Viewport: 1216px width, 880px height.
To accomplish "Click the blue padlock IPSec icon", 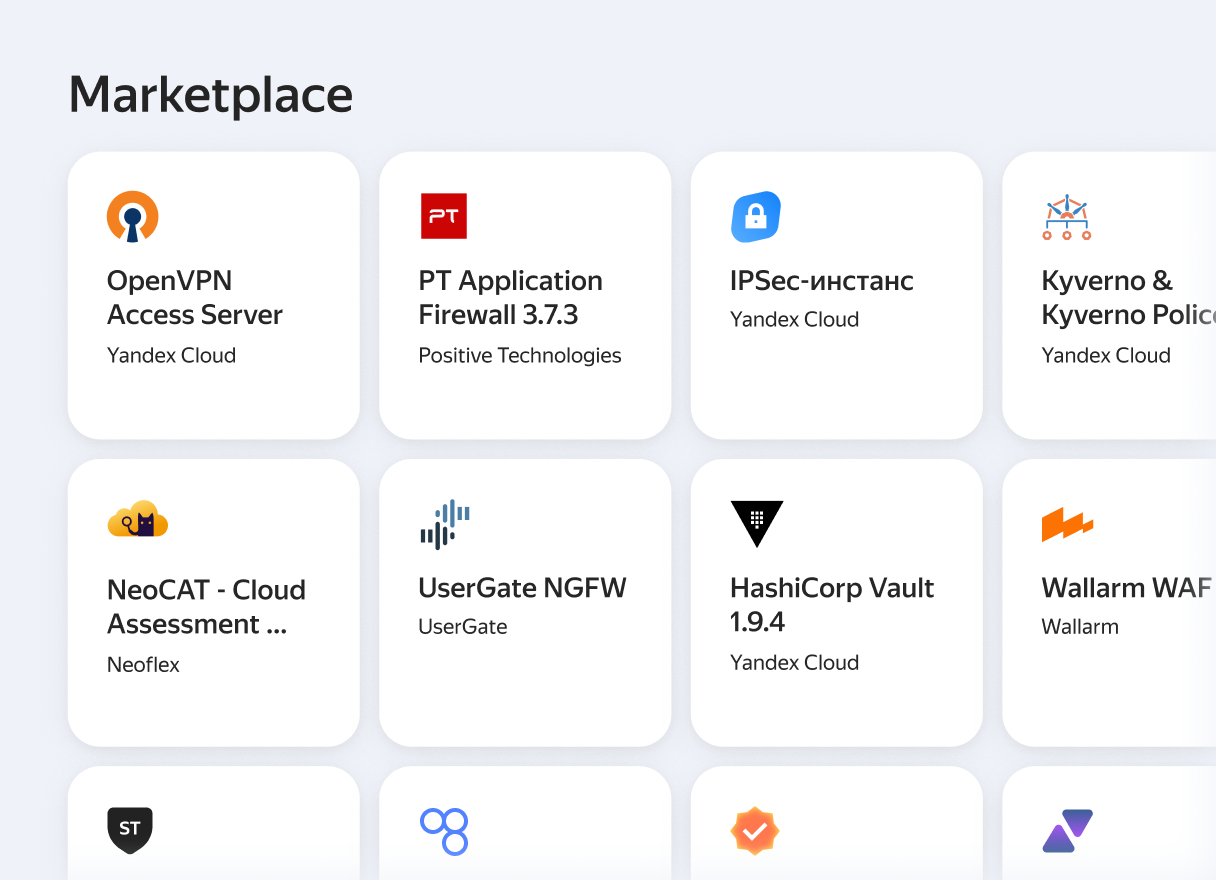I will point(756,216).
